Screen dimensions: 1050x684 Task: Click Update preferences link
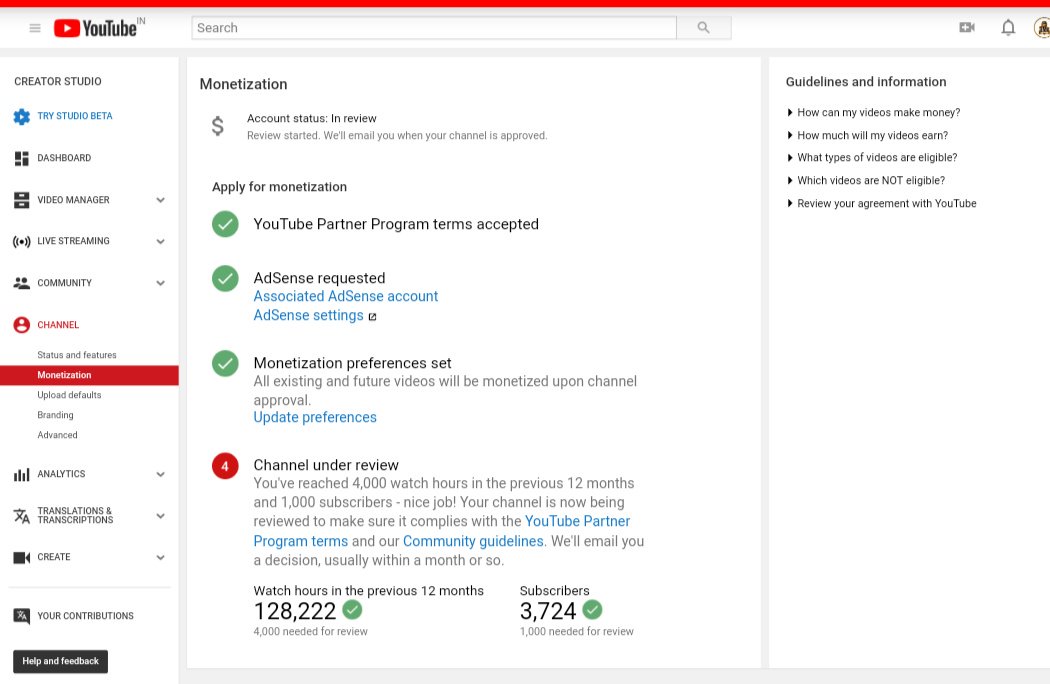coord(315,417)
